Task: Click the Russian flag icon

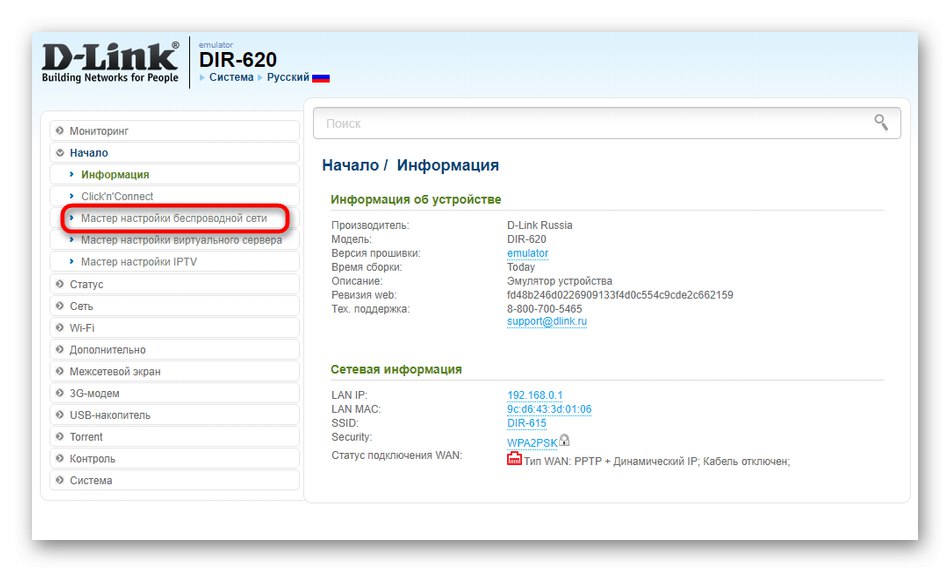Action: point(321,78)
